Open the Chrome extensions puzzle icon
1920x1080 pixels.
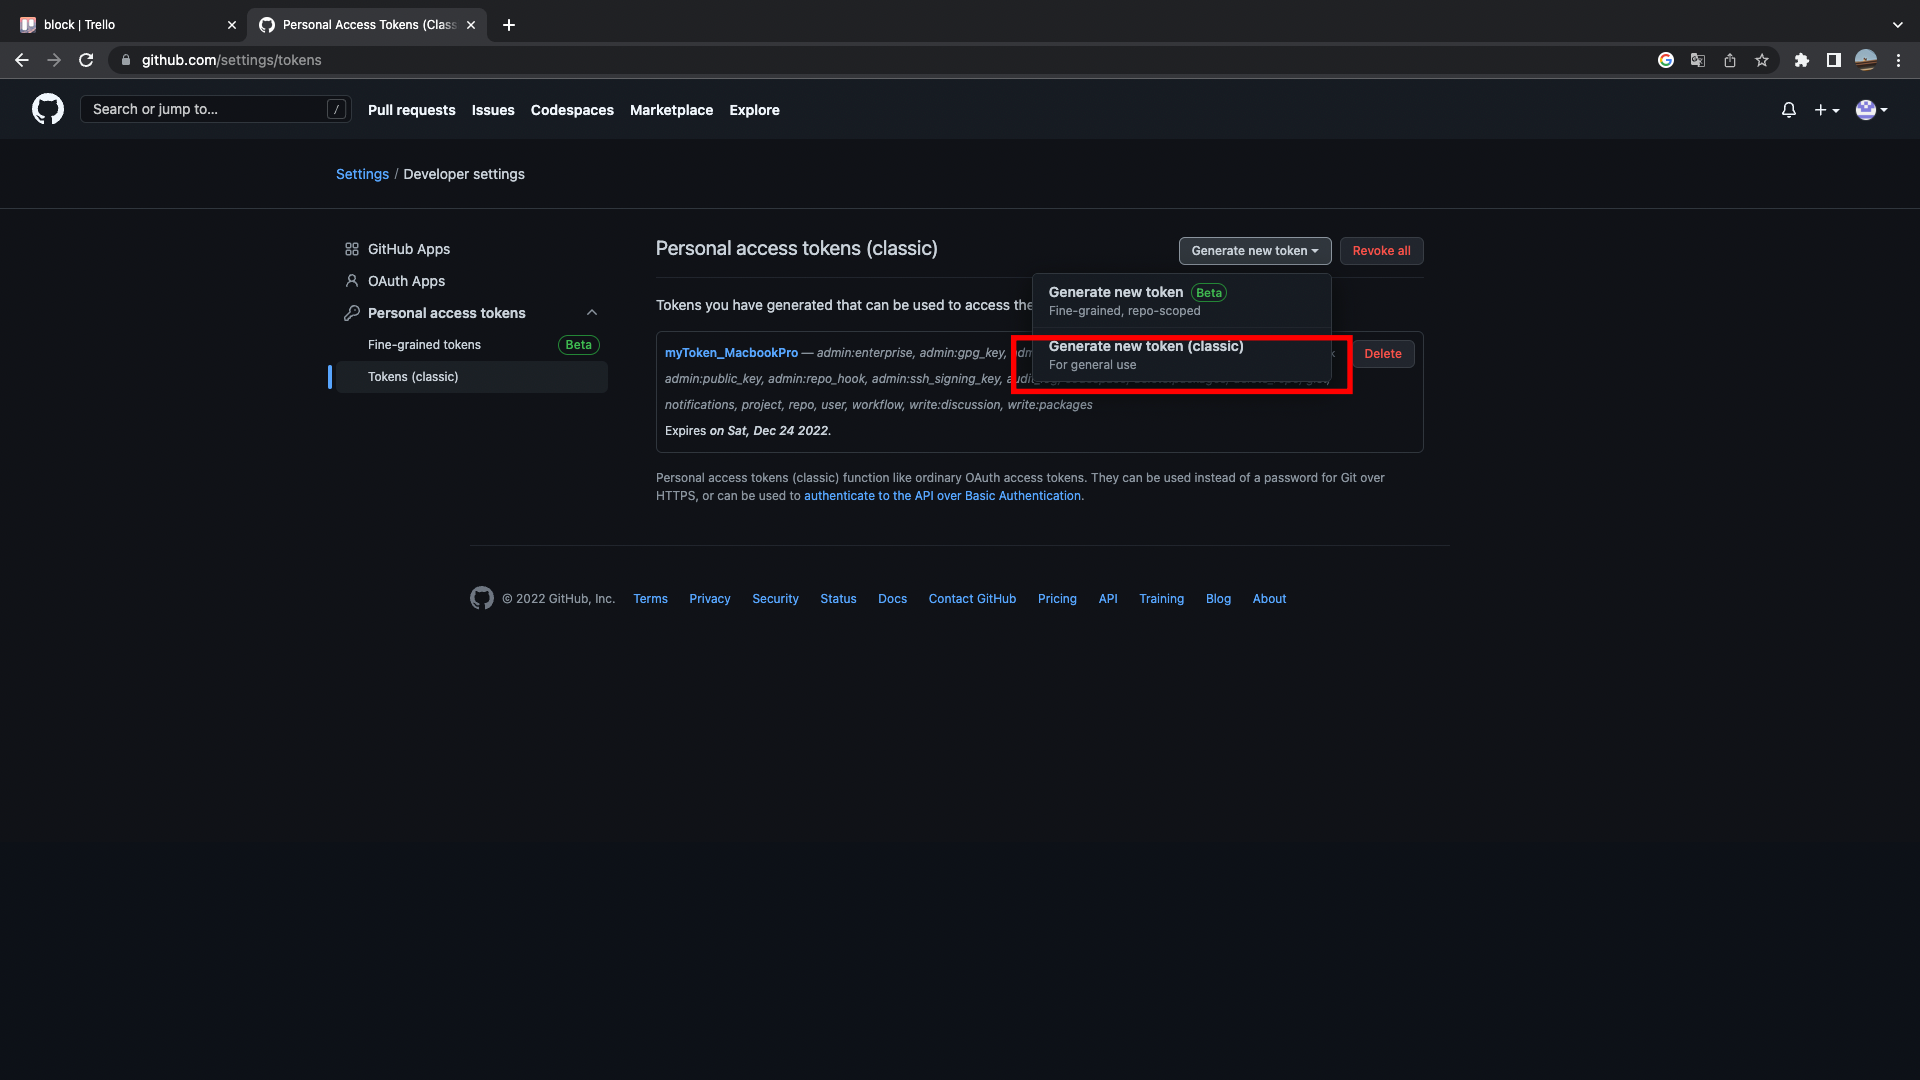point(1802,60)
